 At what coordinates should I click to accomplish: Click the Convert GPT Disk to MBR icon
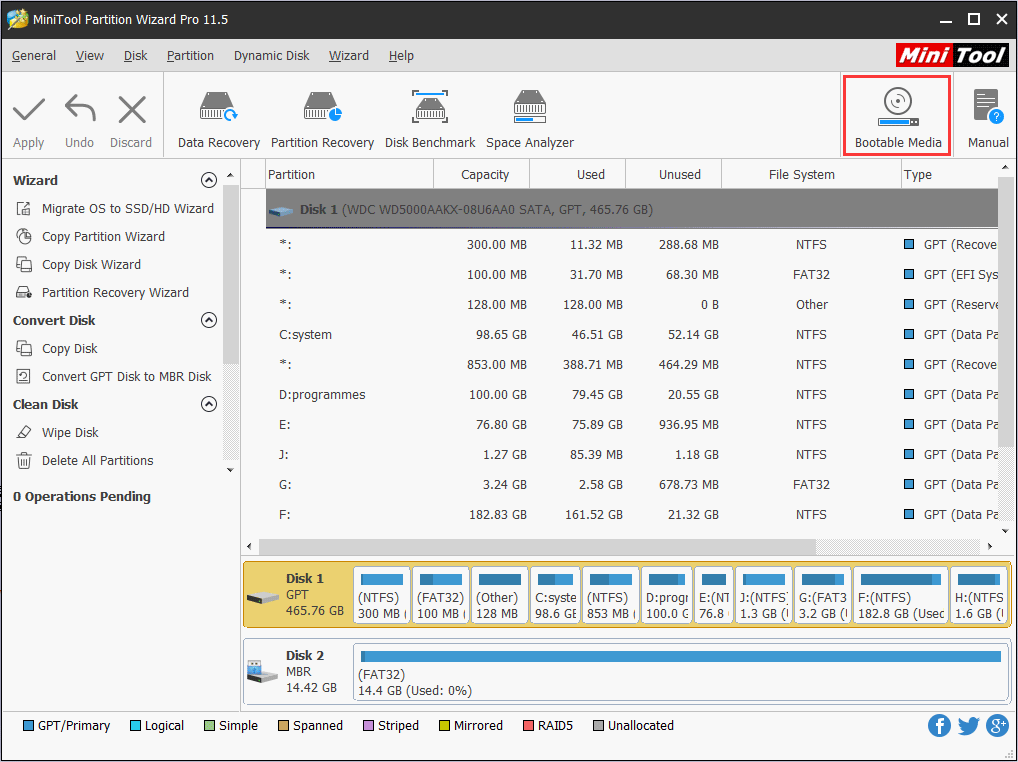click(x=24, y=376)
